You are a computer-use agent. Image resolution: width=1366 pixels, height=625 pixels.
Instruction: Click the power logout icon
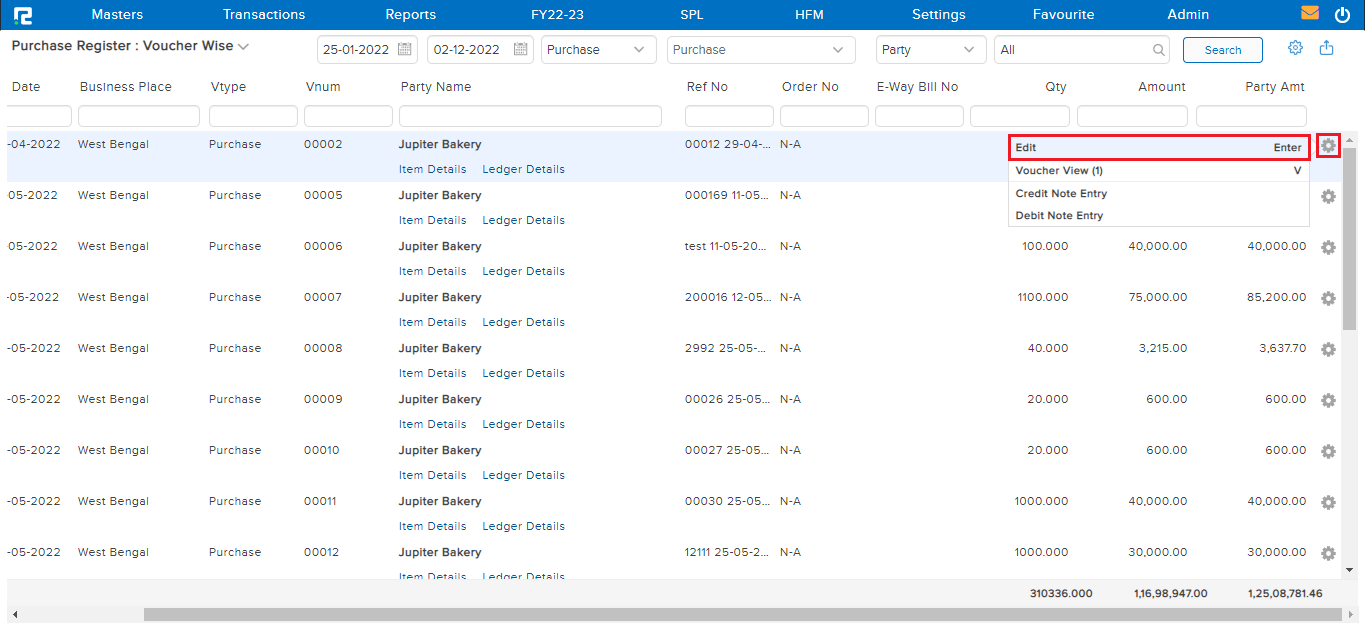(1342, 15)
